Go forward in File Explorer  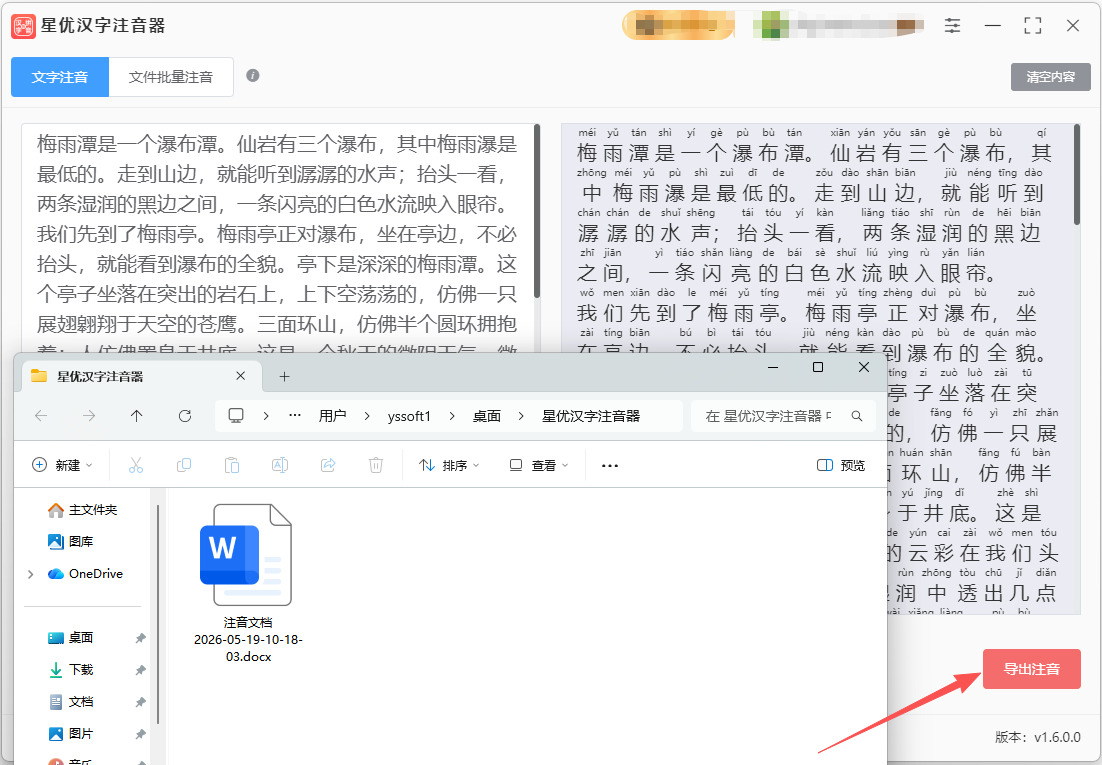tap(89, 416)
